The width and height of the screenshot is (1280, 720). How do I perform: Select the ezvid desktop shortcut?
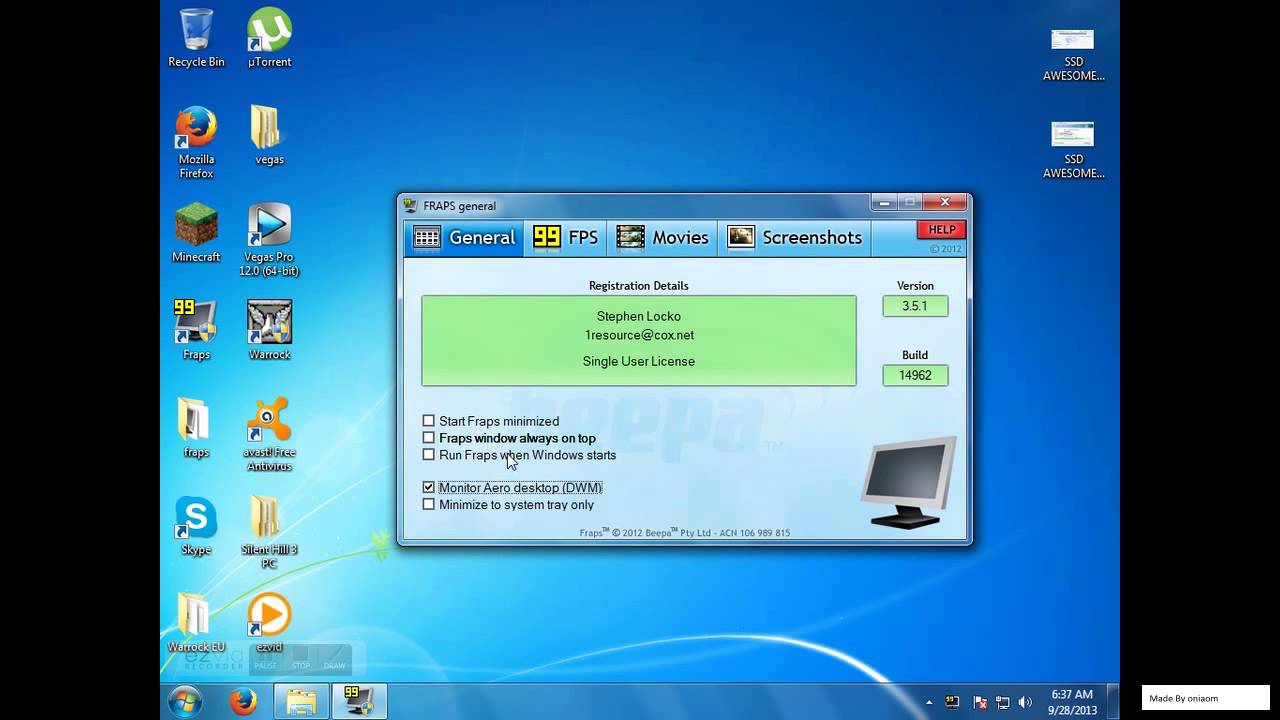[269, 622]
